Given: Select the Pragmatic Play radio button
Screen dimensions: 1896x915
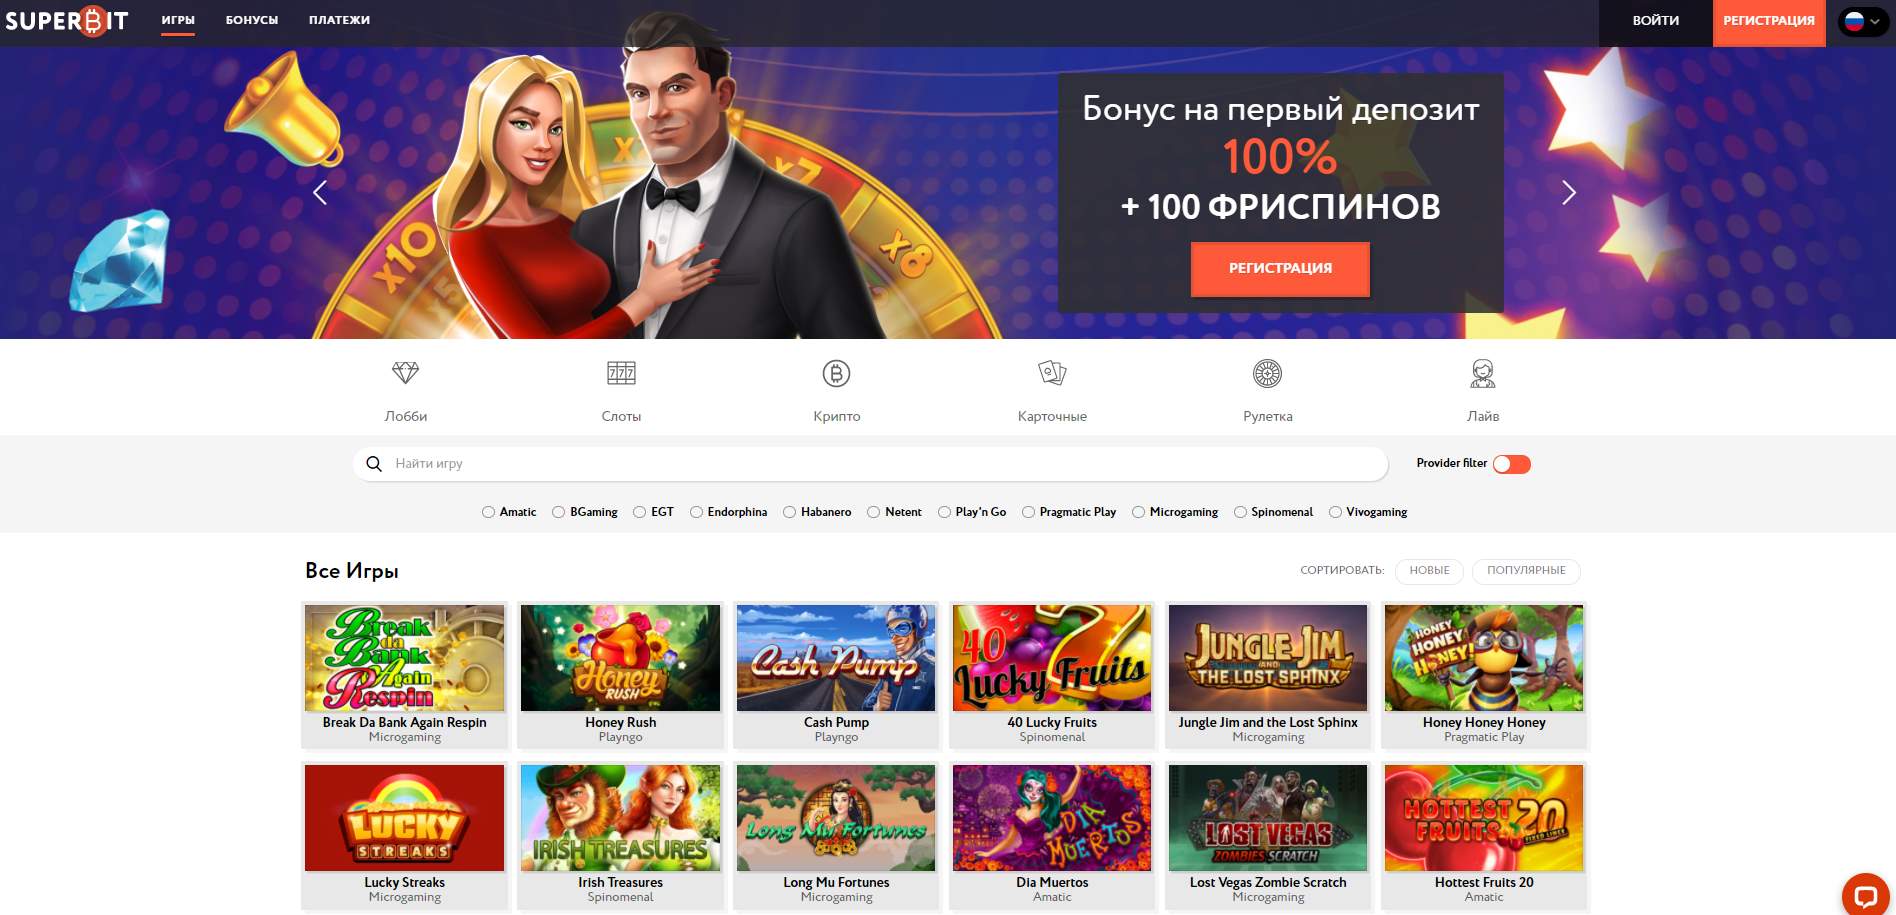Looking at the screenshot, I should (x=1028, y=512).
